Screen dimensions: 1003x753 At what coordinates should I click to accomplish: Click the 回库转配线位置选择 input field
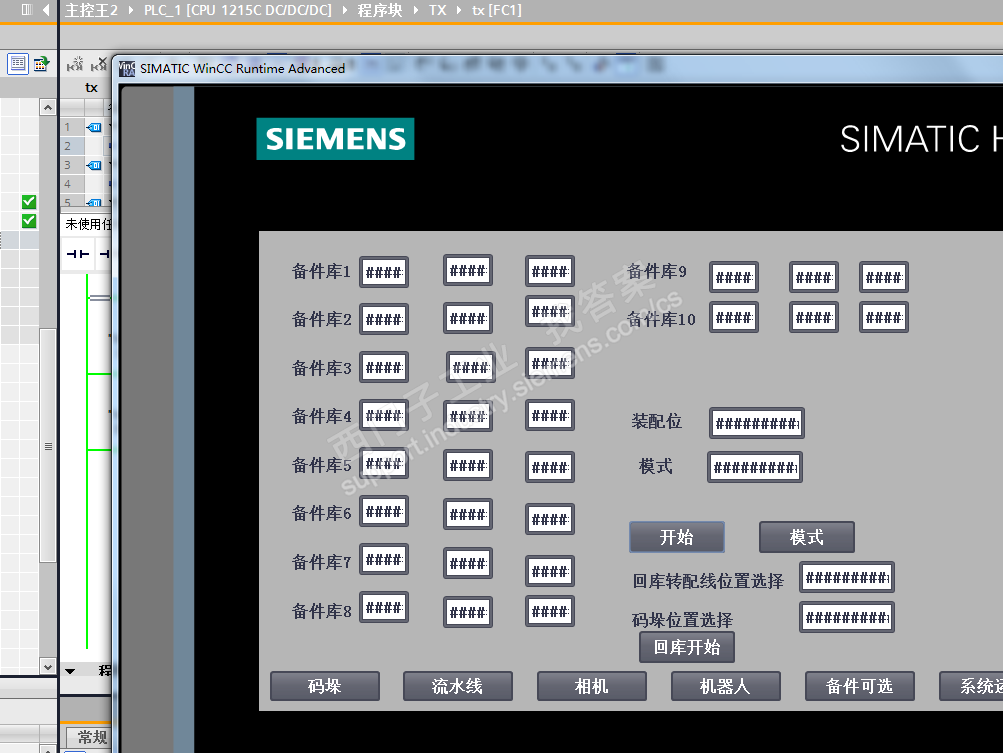pos(847,578)
